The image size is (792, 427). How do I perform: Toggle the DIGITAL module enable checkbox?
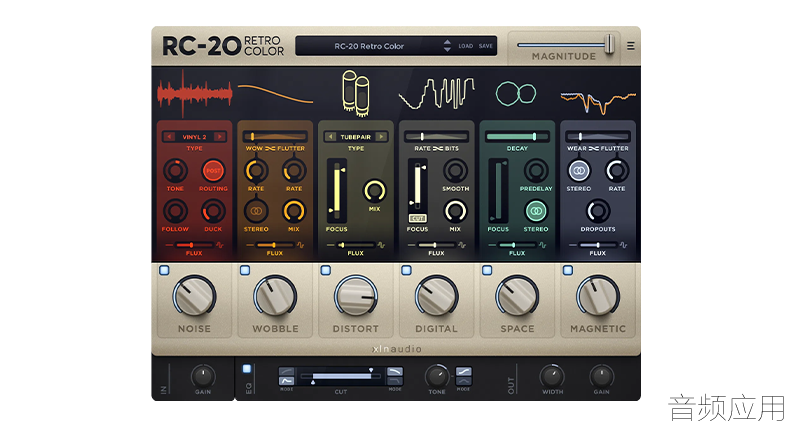[406, 270]
